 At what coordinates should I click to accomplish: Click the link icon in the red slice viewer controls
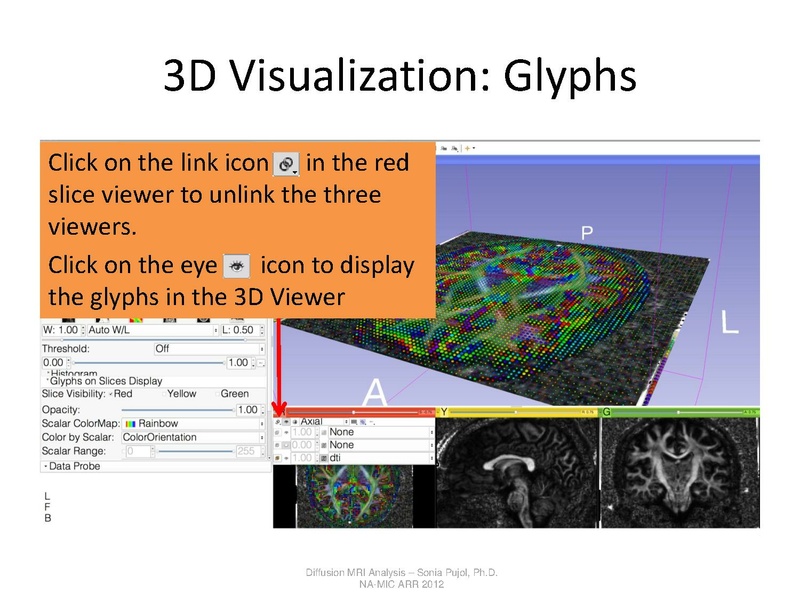(x=278, y=422)
